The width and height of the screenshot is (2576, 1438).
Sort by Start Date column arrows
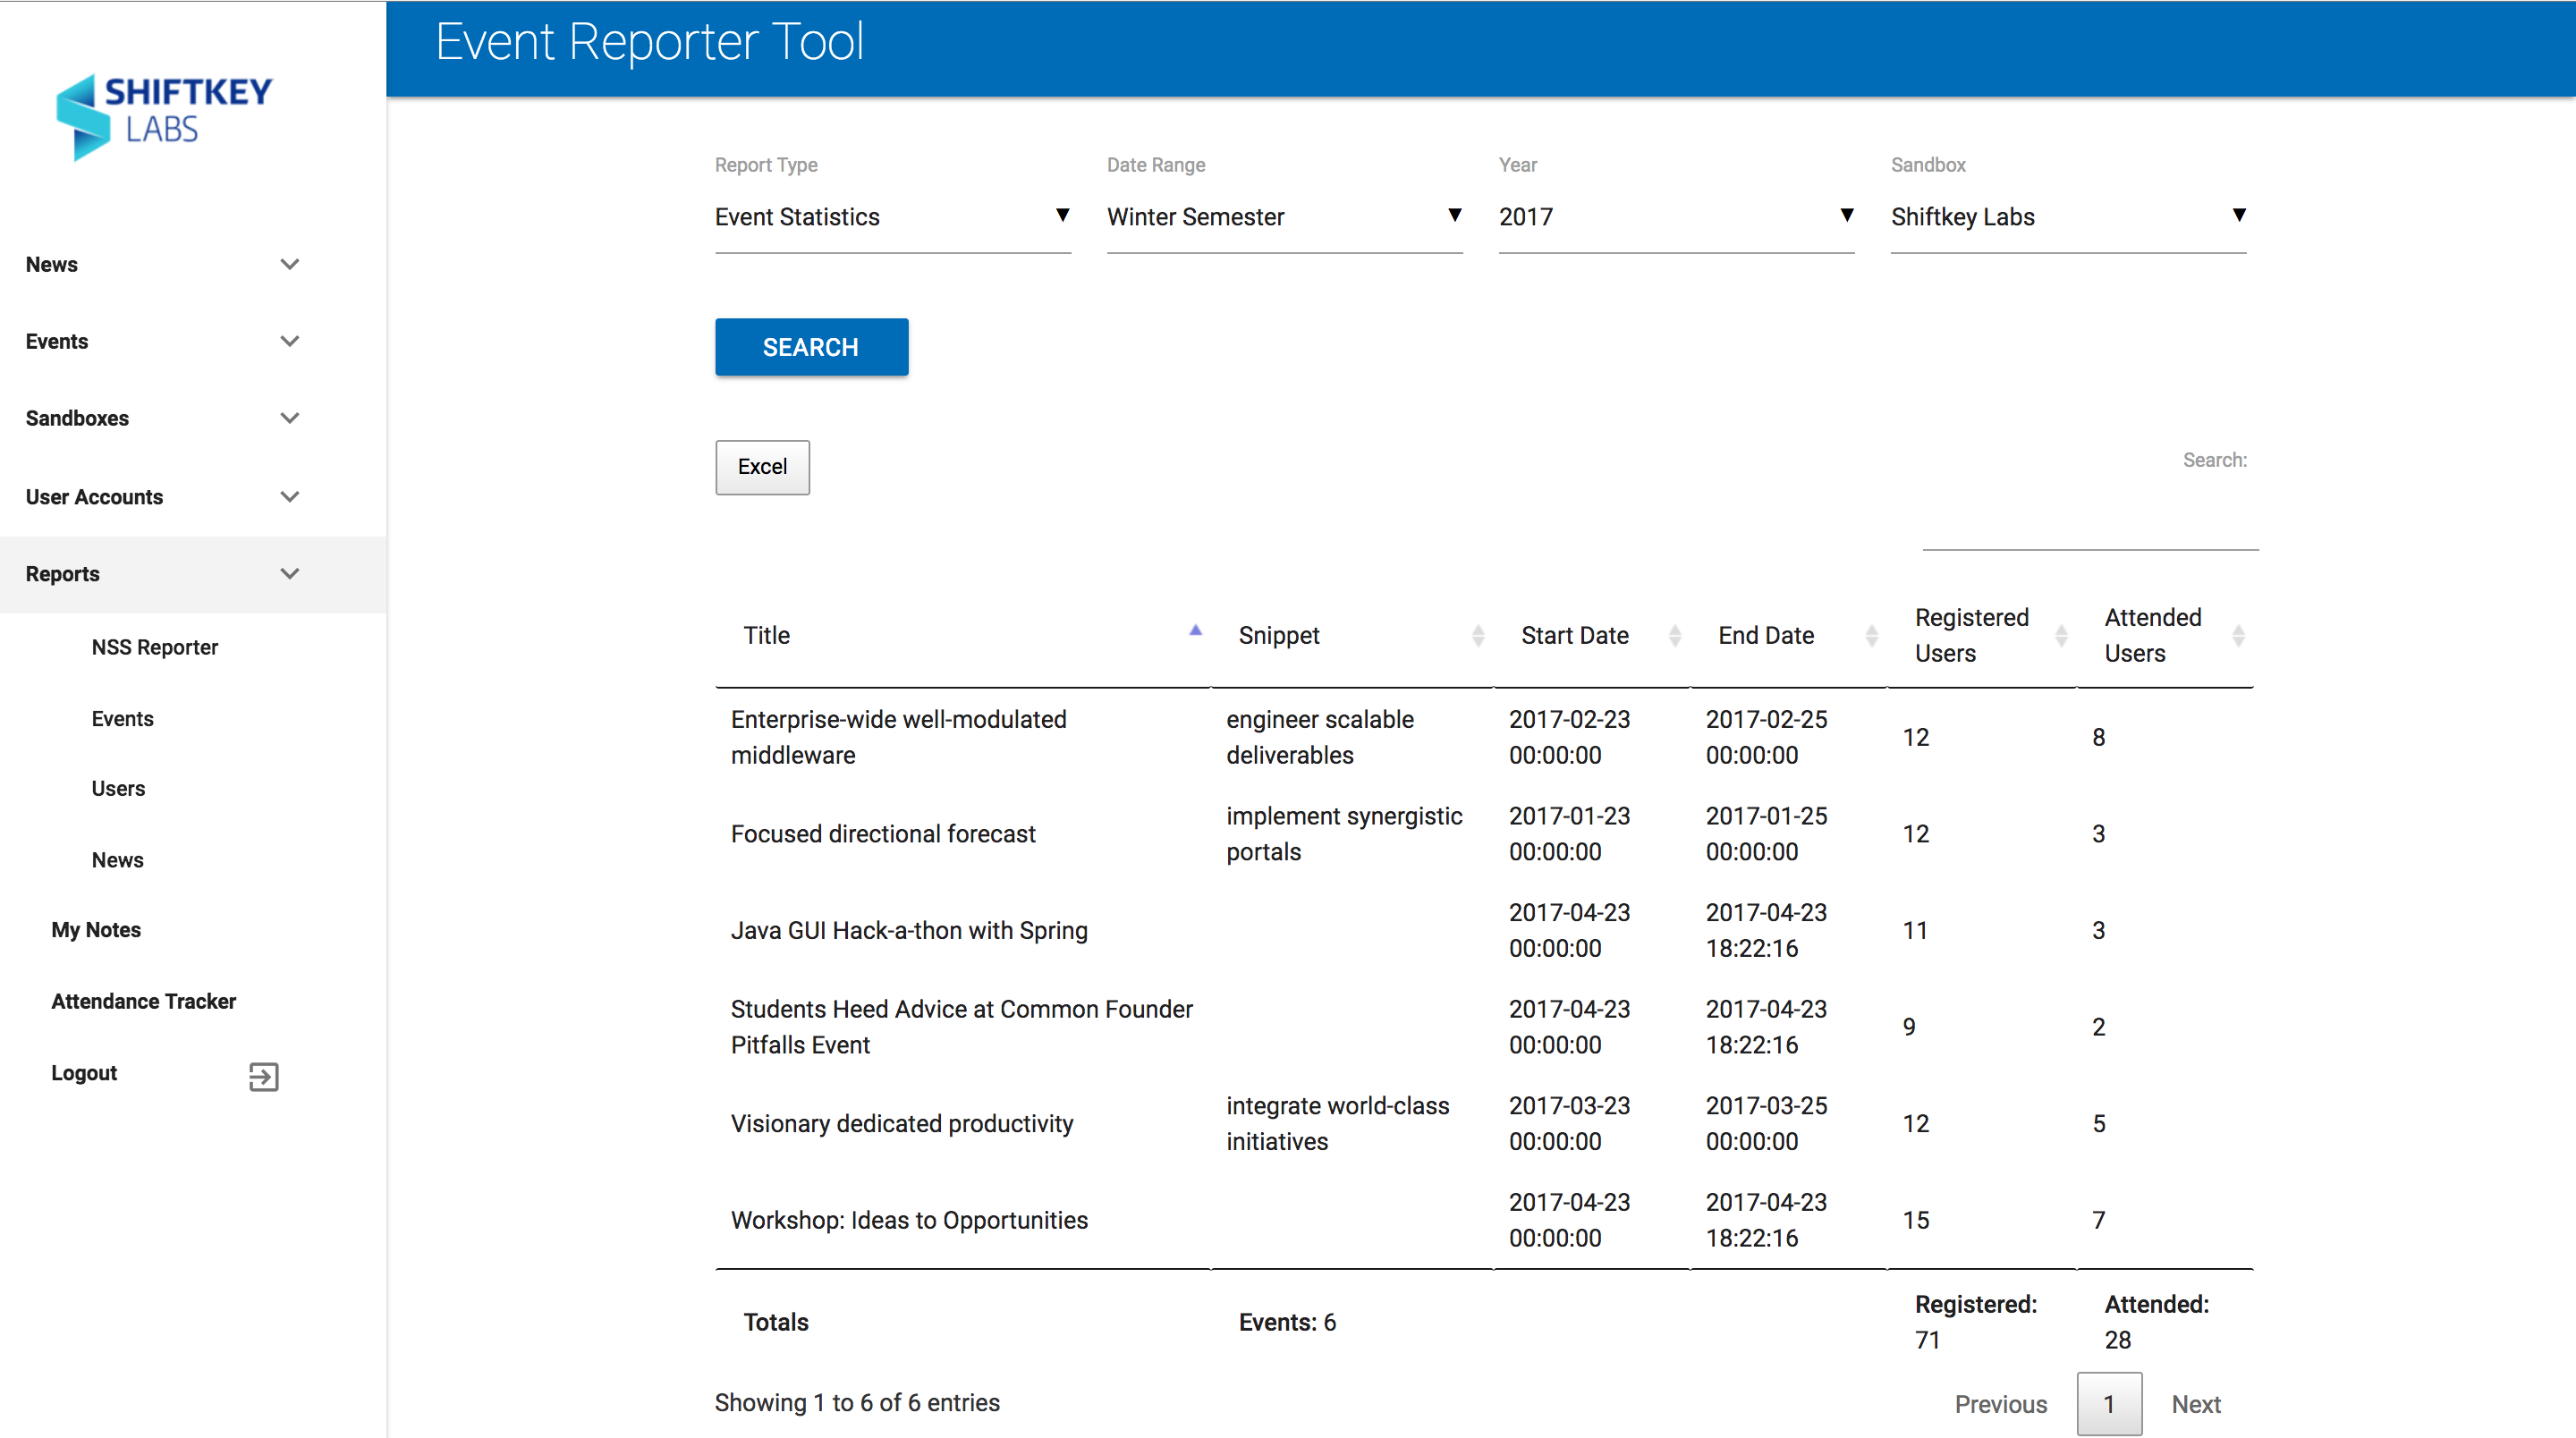click(x=1675, y=635)
